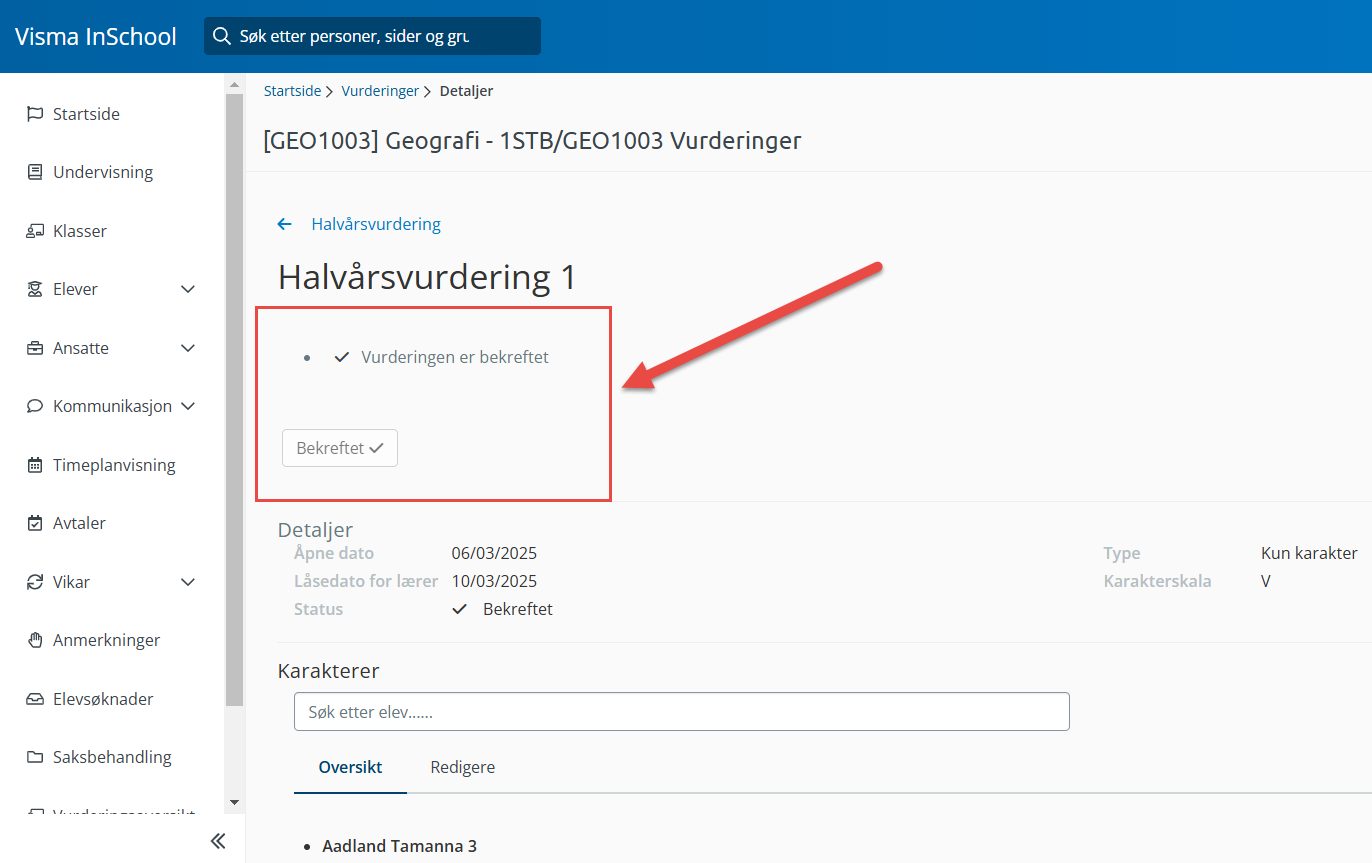
Task: Click the Timeplanvisning calendar icon
Action: [x=35, y=465]
